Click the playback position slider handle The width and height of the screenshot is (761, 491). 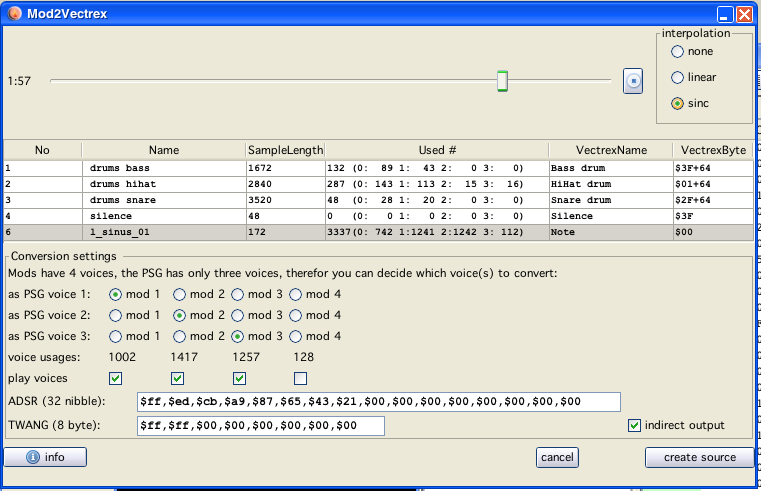[x=503, y=81]
